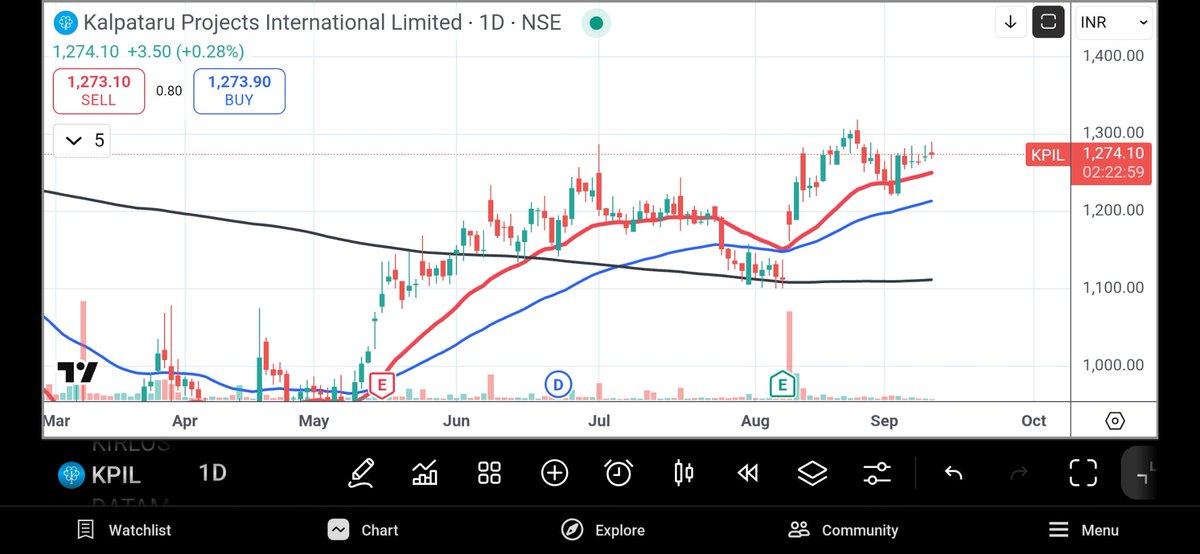Tap the 02:22:59 bar countdown timer
1200x554 pixels.
[1114, 173]
